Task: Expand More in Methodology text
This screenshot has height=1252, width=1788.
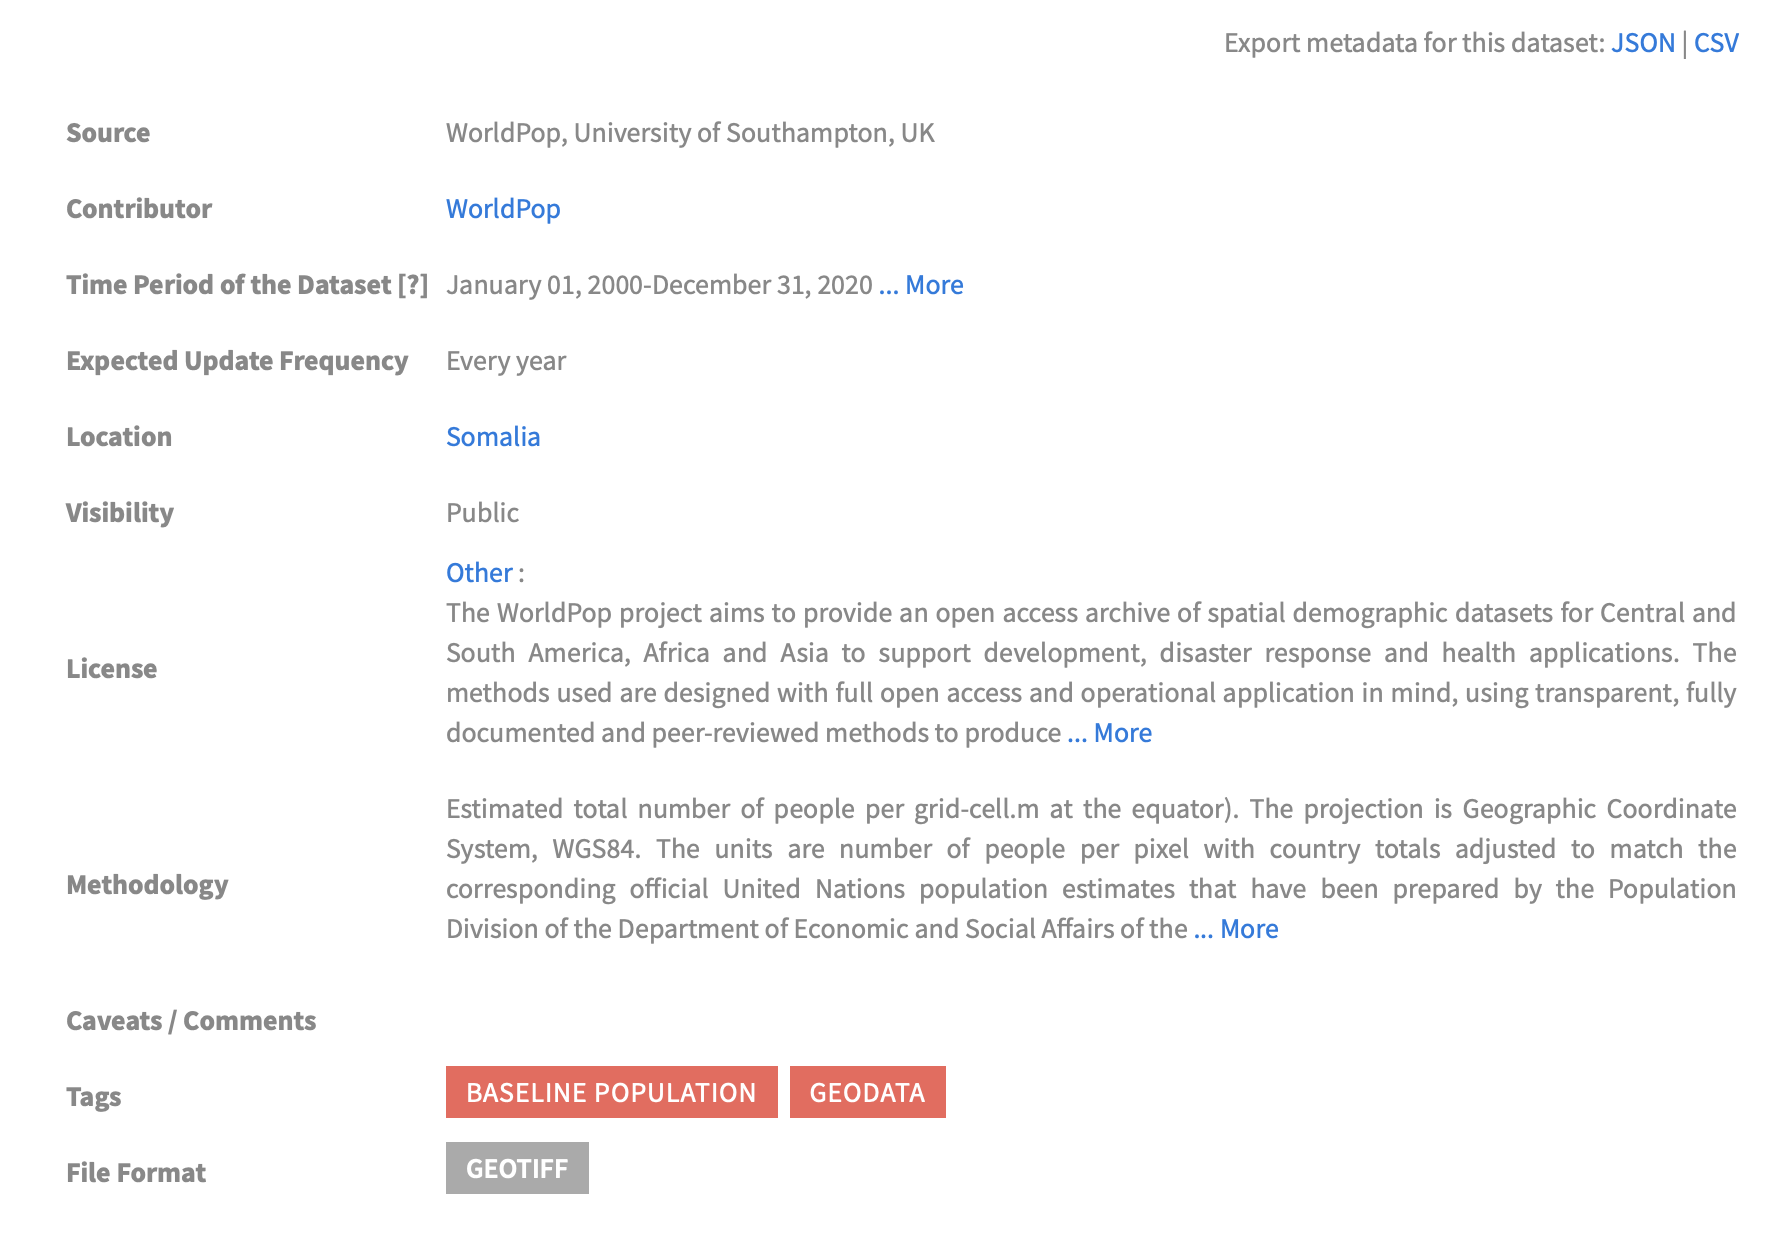Action: (1236, 929)
